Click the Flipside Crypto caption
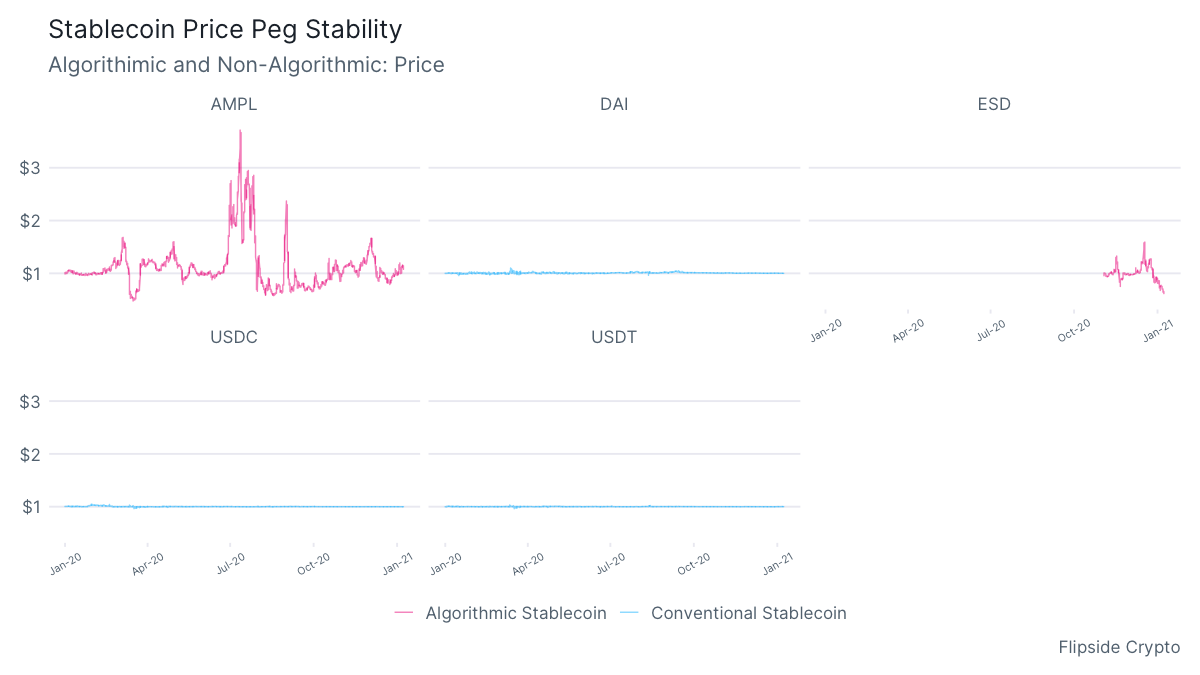Viewport: 1200px width, 675px height. pos(1119,648)
